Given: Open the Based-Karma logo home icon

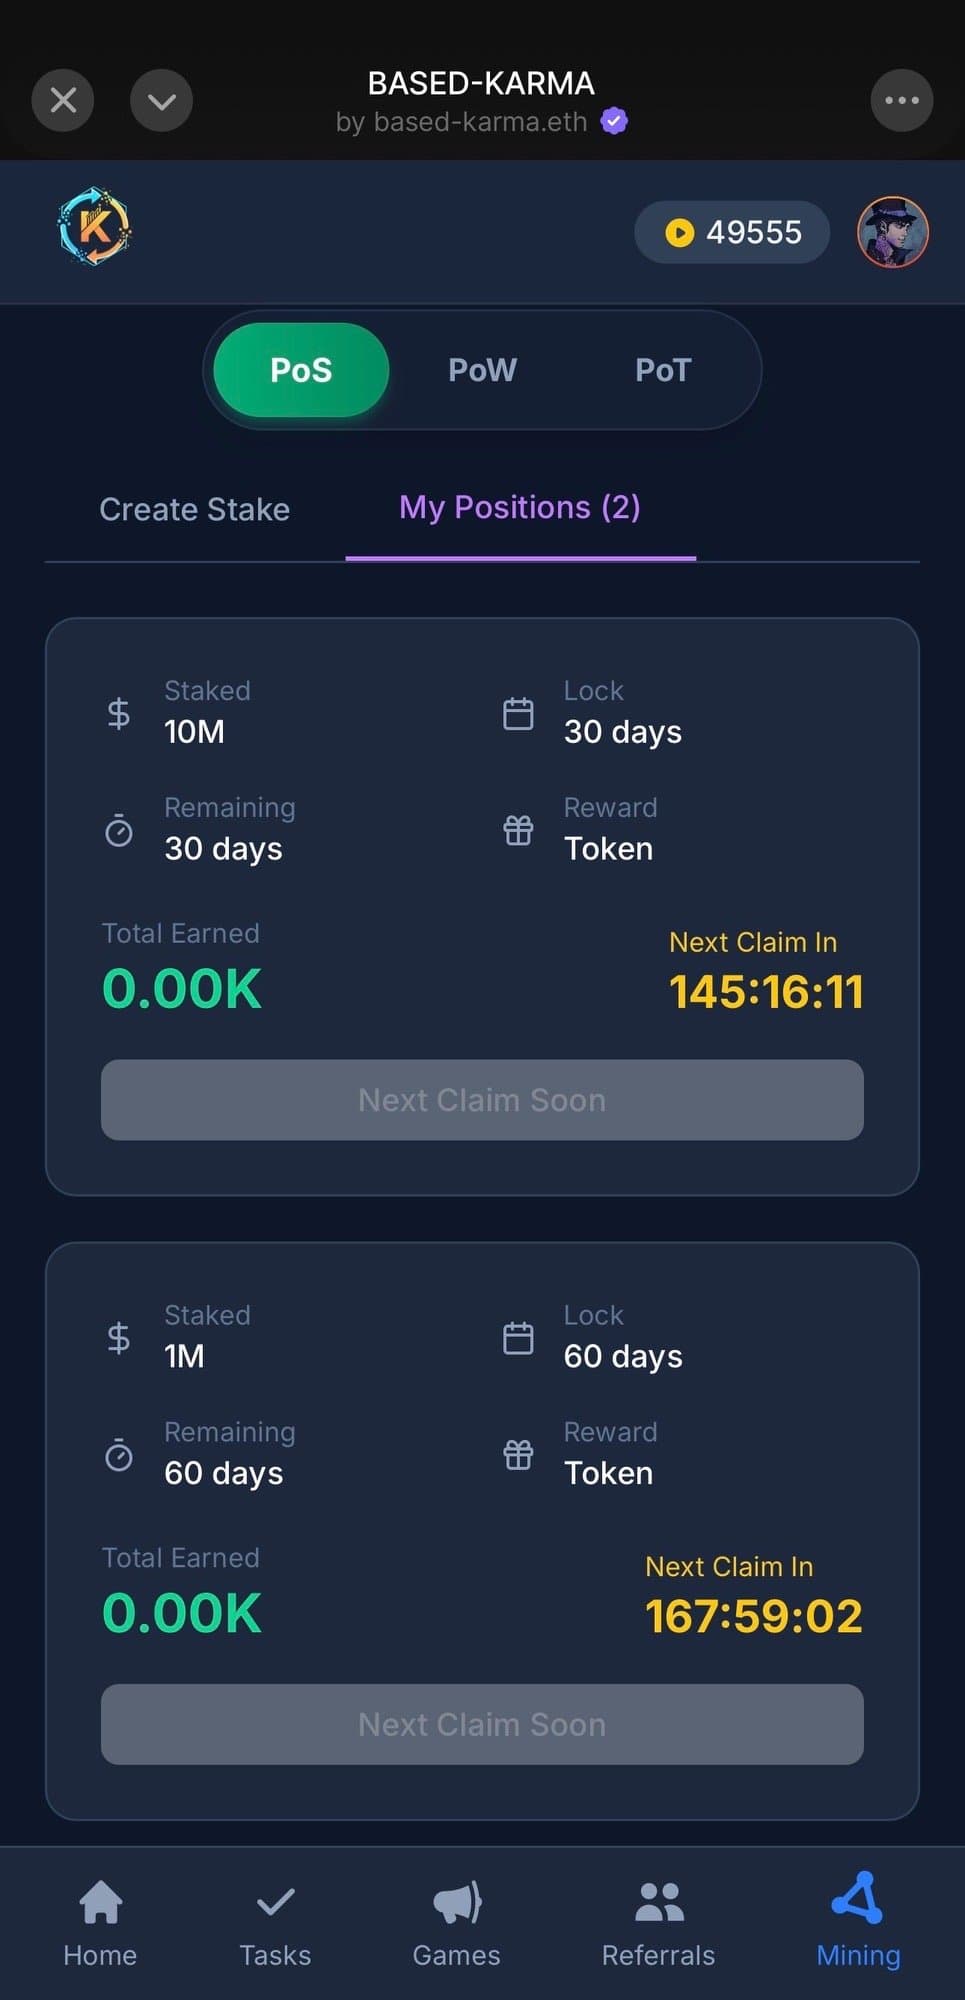Looking at the screenshot, I should [94, 227].
